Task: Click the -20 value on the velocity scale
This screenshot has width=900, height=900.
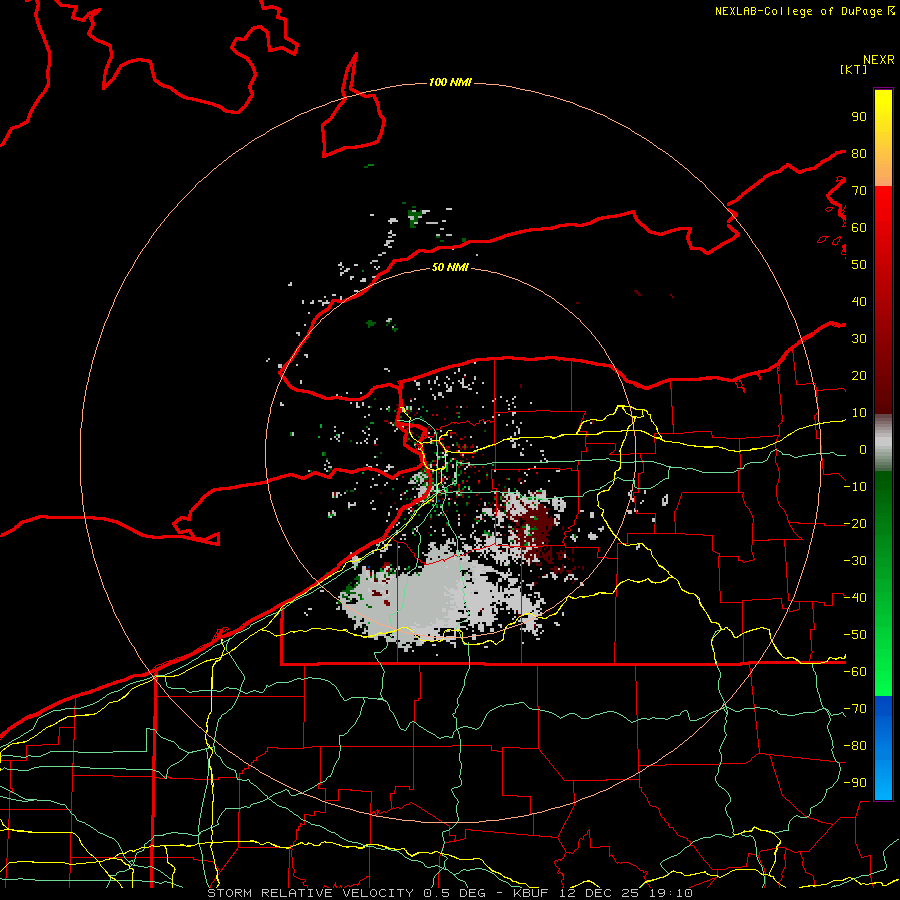Action: pyautogui.click(x=855, y=523)
